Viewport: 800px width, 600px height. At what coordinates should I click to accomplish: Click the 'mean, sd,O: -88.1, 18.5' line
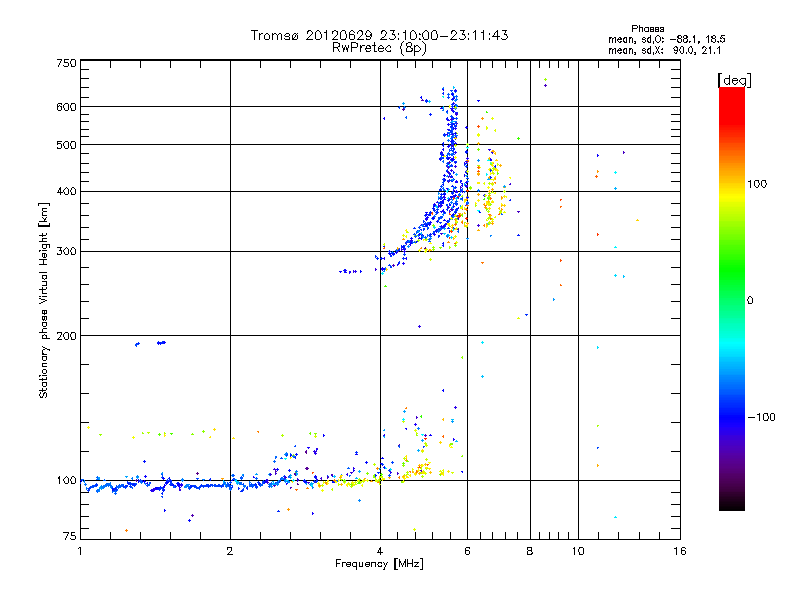[x=666, y=39]
